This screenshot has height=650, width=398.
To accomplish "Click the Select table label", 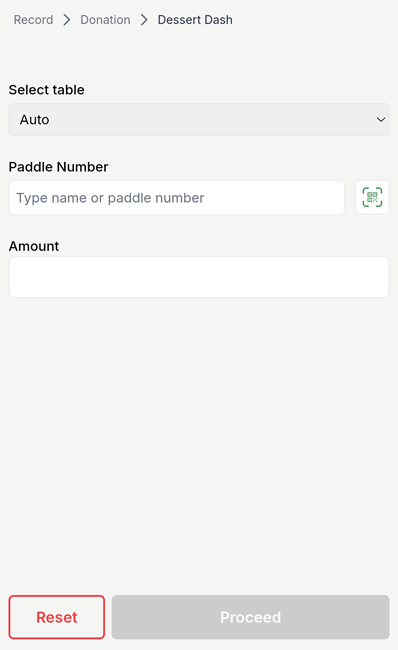I will tap(46, 90).
